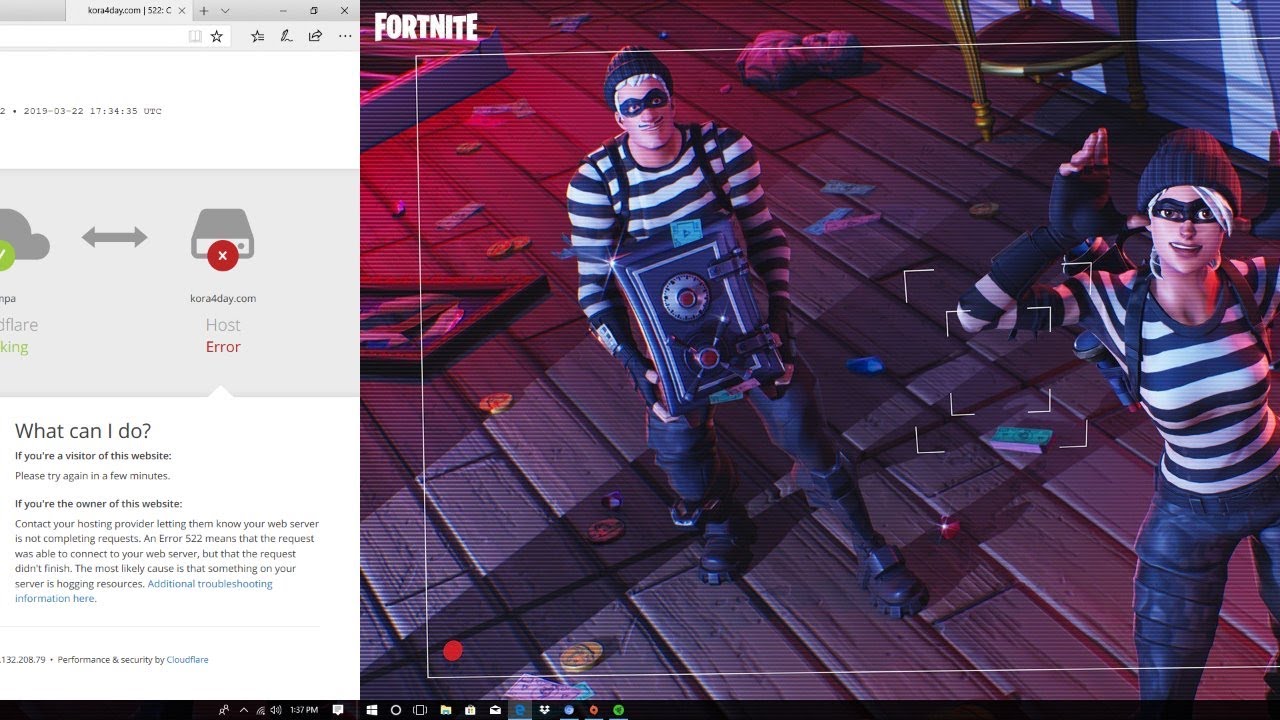Click the What can I do? heading
The image size is (1280, 720).
83,431
